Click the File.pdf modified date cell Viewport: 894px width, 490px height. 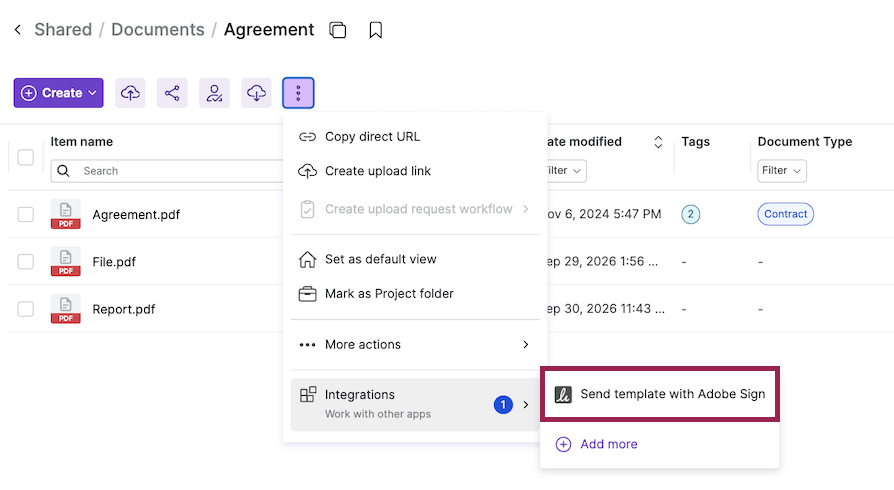pos(602,261)
